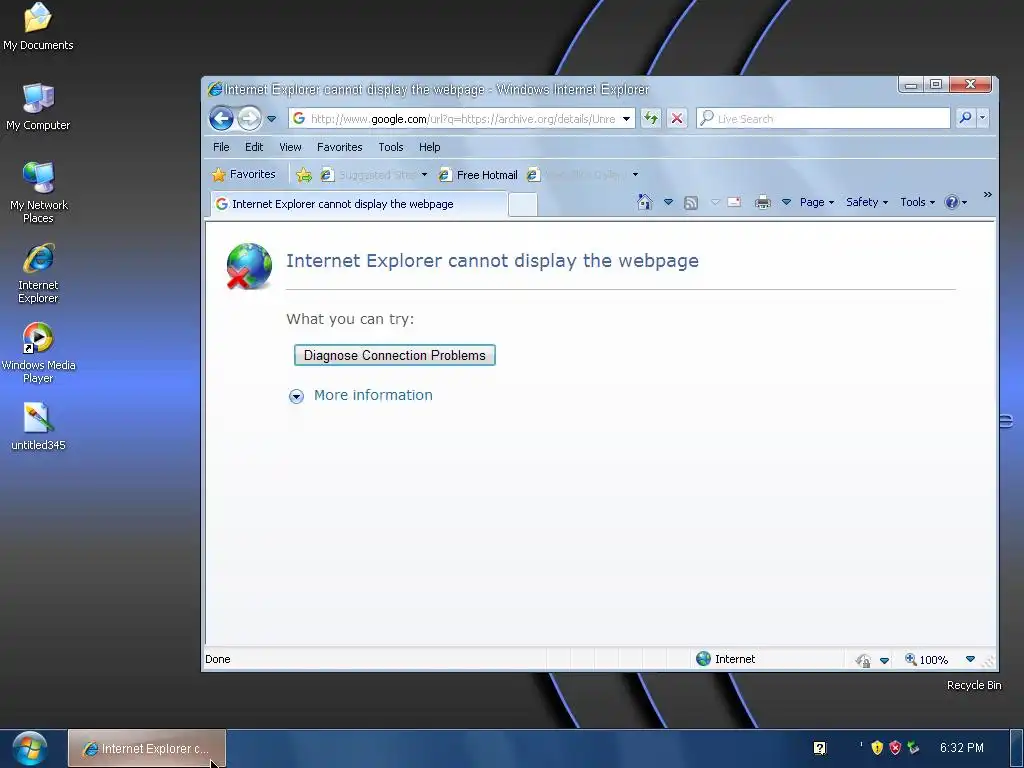This screenshot has width=1024, height=768.
Task: Click the question mark help tray icon
Action: point(820,748)
